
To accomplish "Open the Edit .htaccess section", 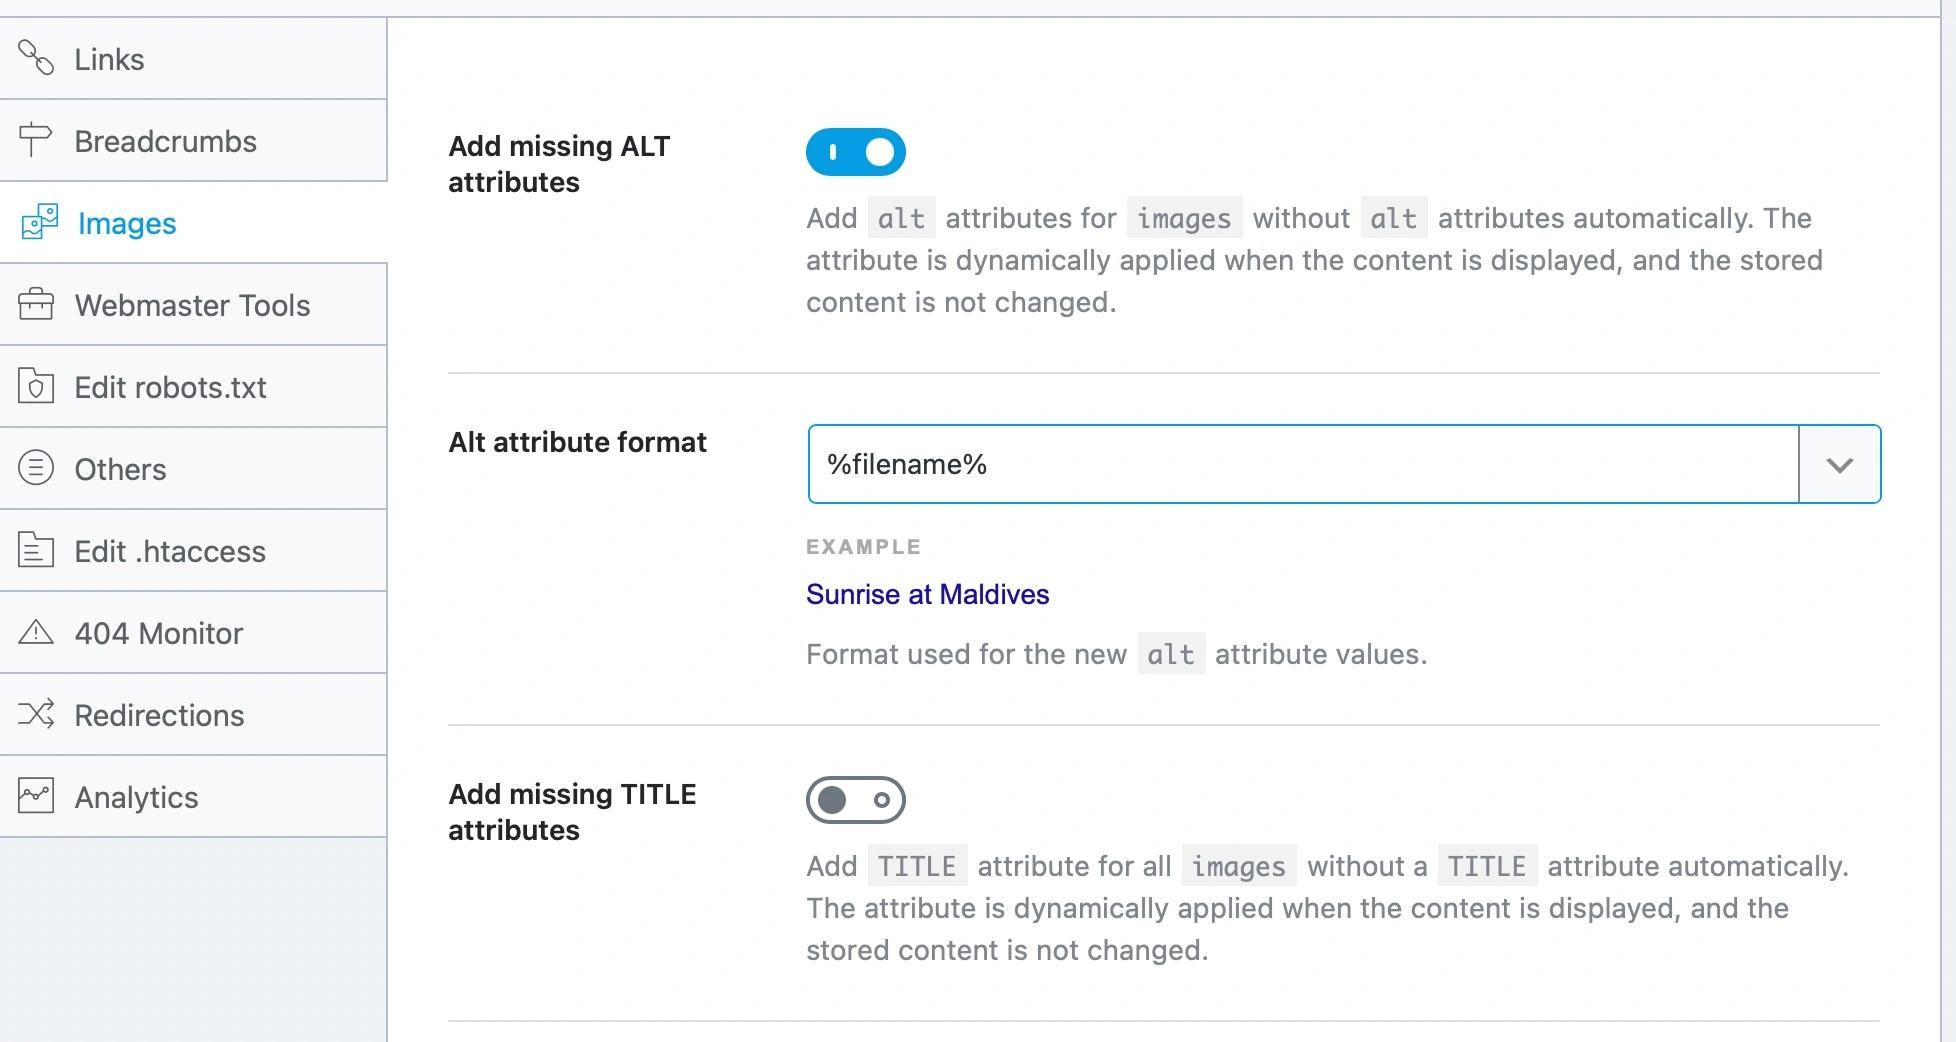I will (x=168, y=551).
